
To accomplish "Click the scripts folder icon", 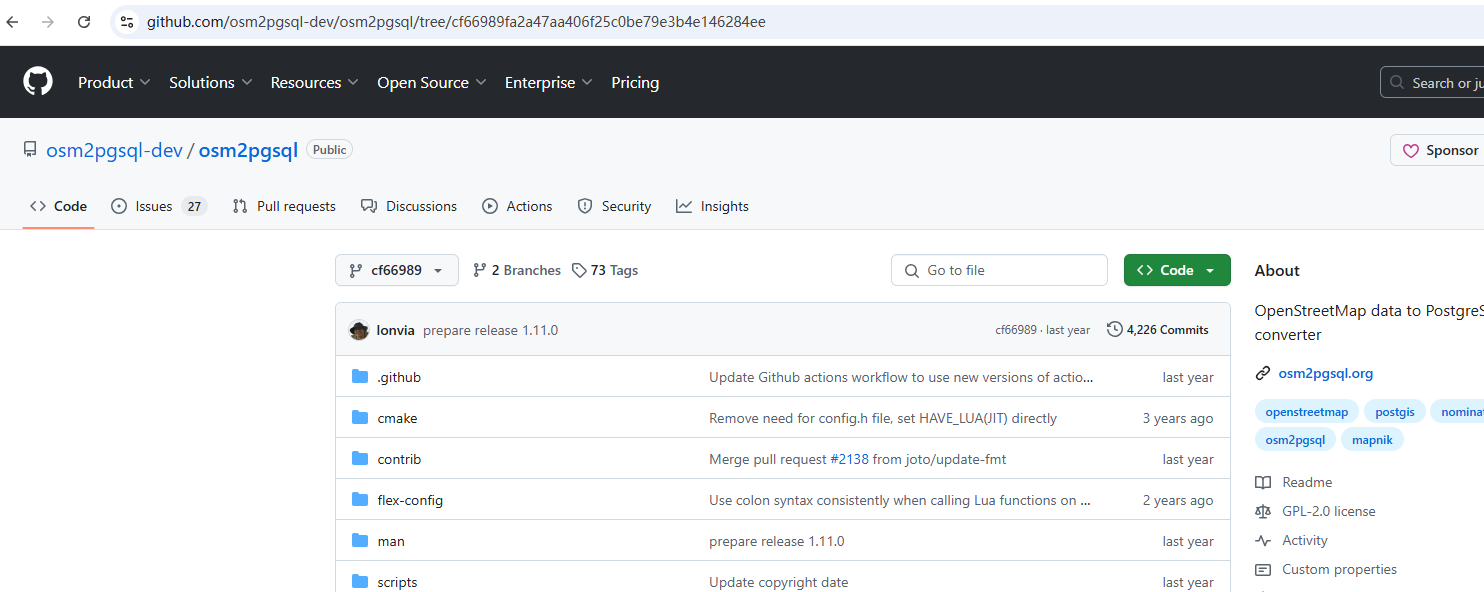I will [x=360, y=582].
